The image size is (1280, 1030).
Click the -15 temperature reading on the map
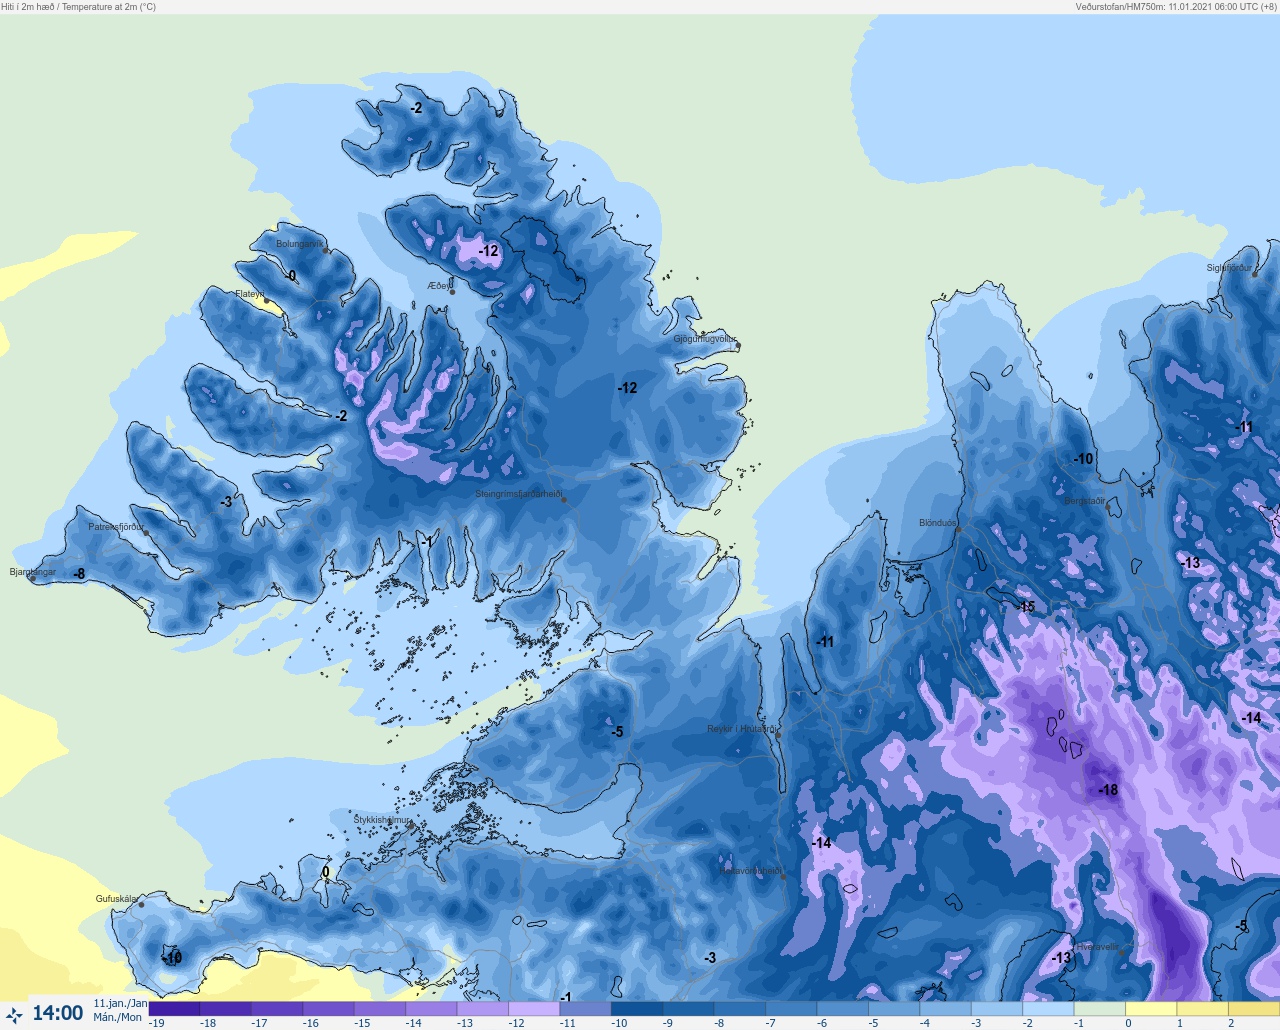(1026, 607)
